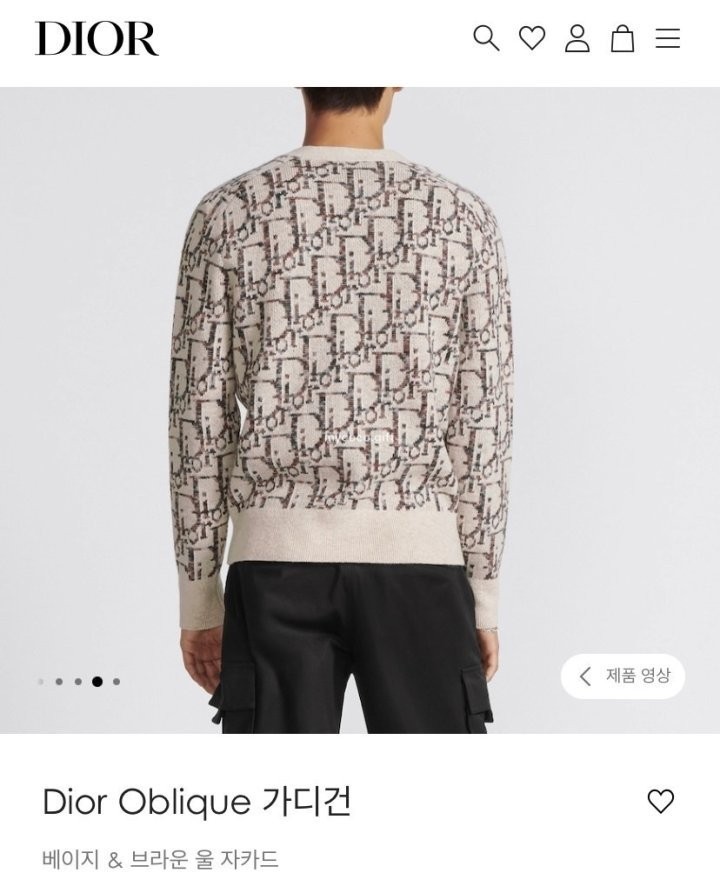Click the Dior Oblique 가디건 product title
This screenshot has width=720, height=873.
pyautogui.click(x=197, y=802)
